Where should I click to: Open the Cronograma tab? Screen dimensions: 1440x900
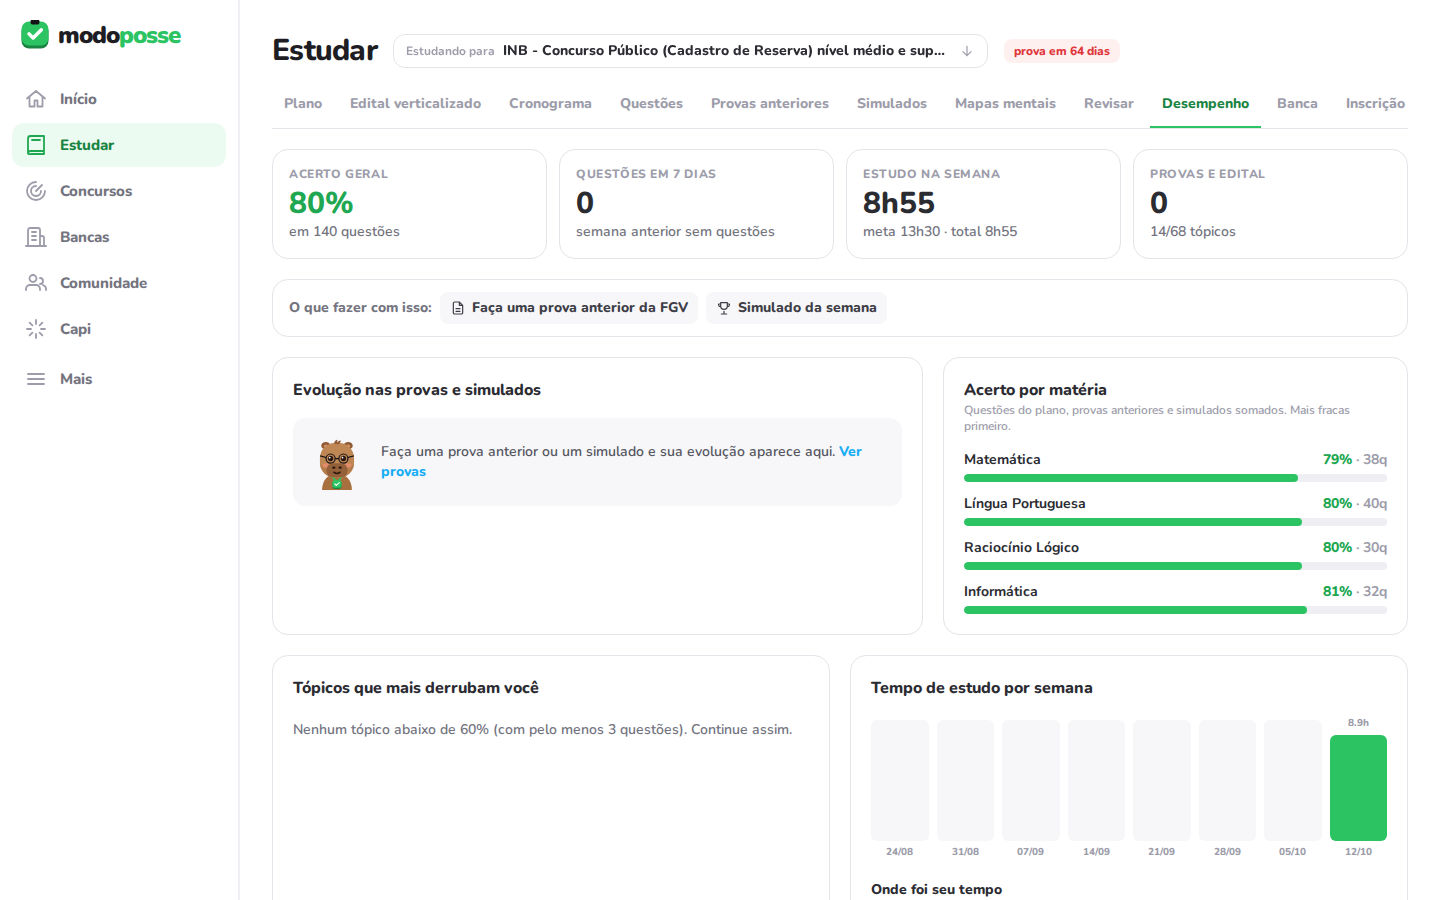pos(550,103)
